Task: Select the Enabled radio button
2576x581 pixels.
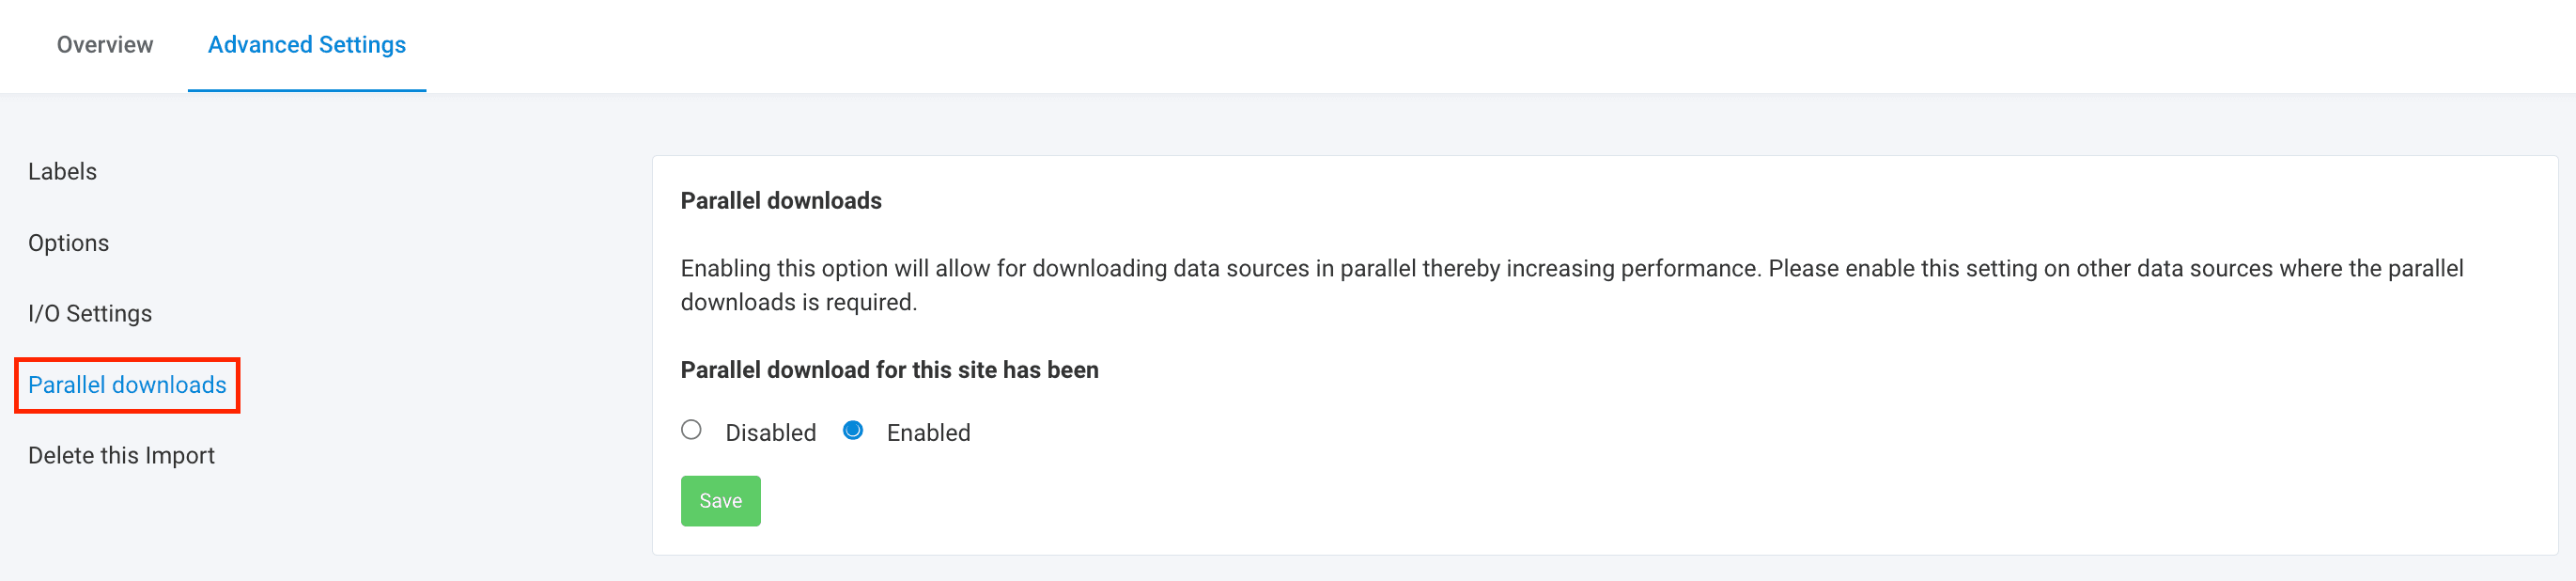Action: click(853, 430)
